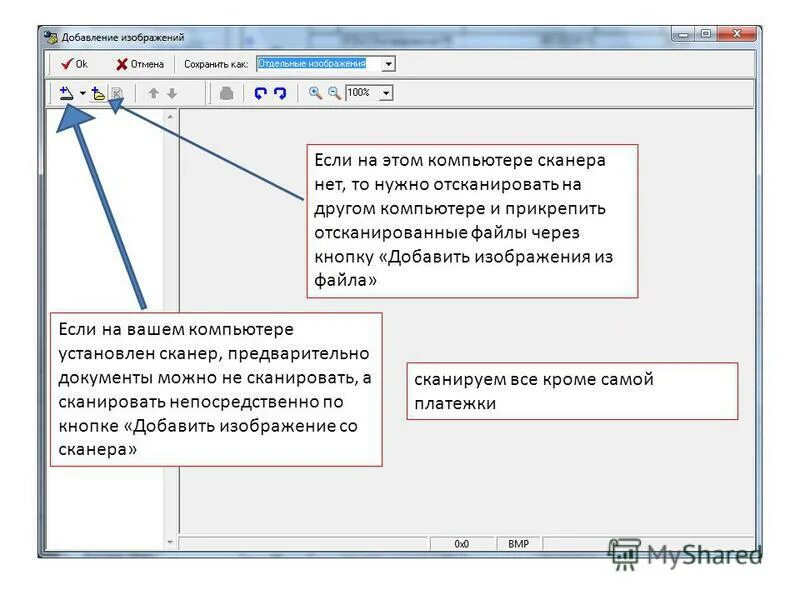Screen dimensions: 800x600
Task: Click the gray print icon
Action: tap(227, 93)
